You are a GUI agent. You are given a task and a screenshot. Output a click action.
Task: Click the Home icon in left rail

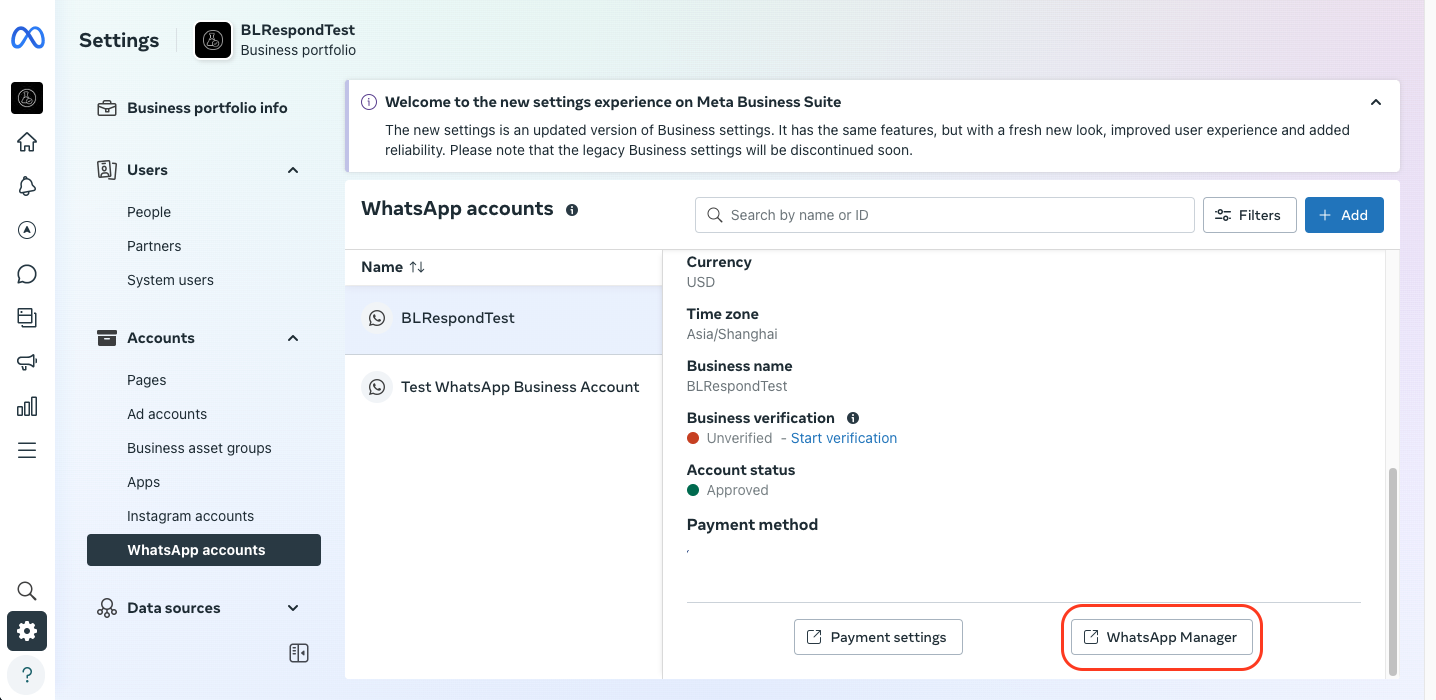[x=27, y=142]
